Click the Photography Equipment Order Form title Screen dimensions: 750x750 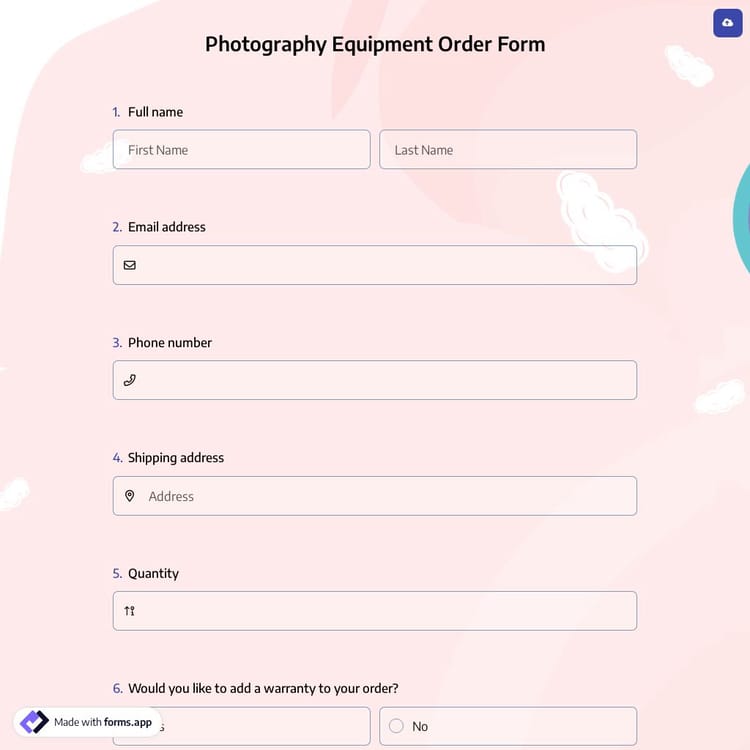tap(375, 44)
